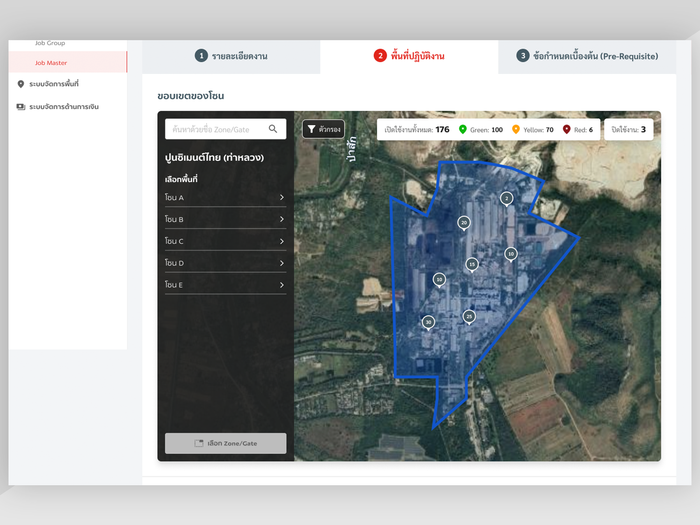Viewport: 700px width, 525px height.
Task: Expand โซน A chevron
Action: 282,197
